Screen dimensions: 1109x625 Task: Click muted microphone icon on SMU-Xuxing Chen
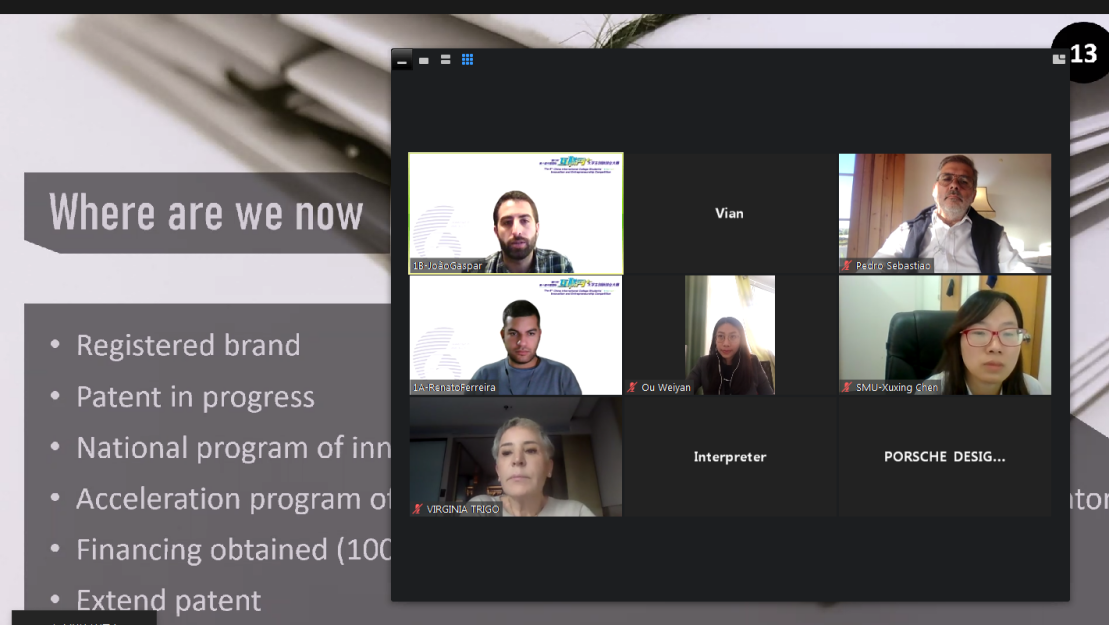pos(847,387)
